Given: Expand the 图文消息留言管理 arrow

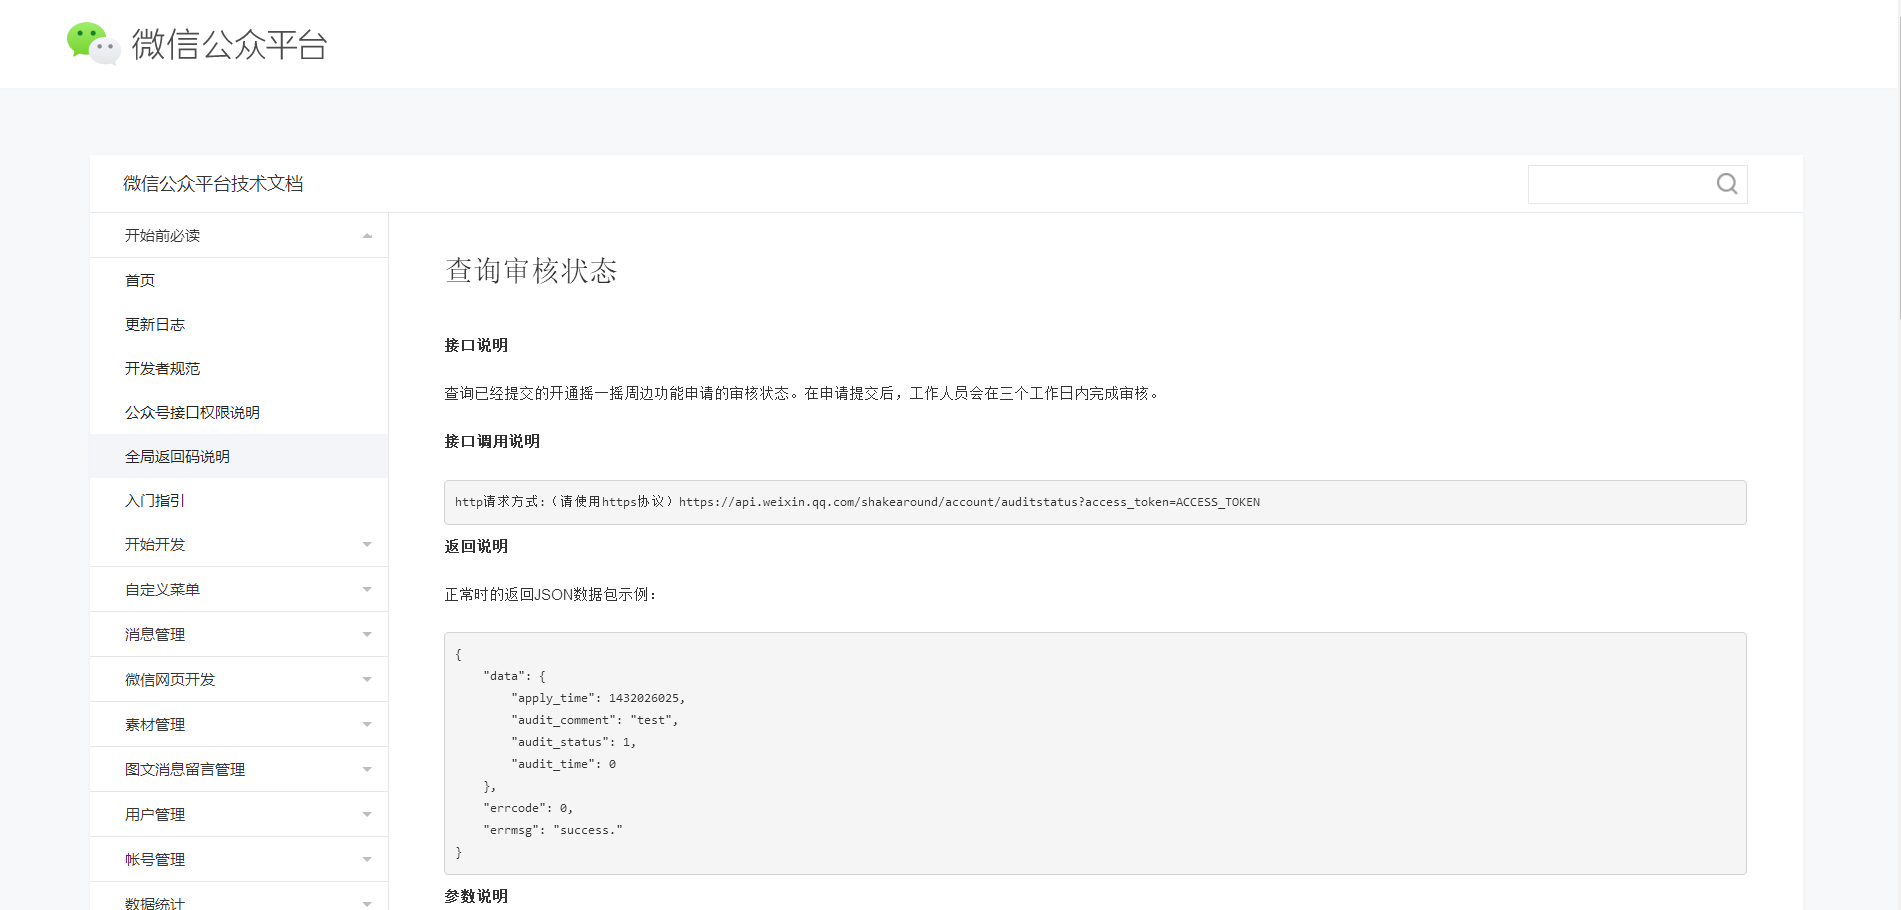Looking at the screenshot, I should click(x=367, y=770).
